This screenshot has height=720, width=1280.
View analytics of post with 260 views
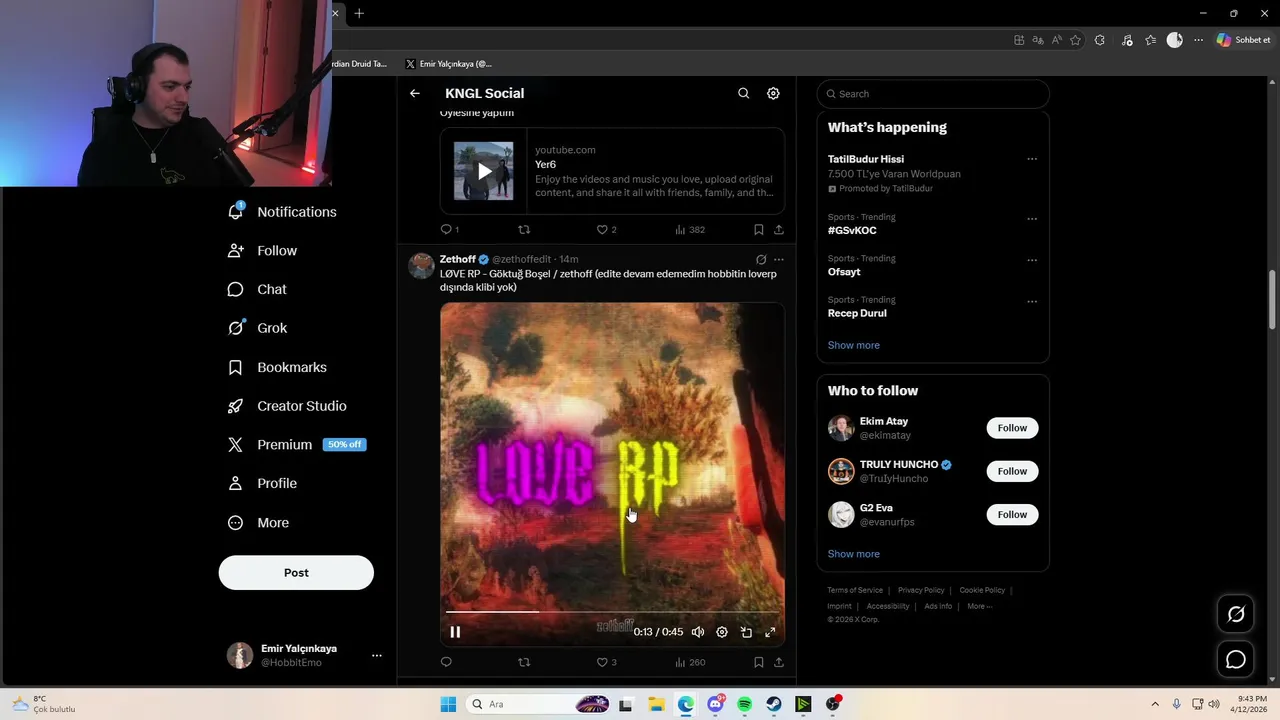[x=690, y=662]
